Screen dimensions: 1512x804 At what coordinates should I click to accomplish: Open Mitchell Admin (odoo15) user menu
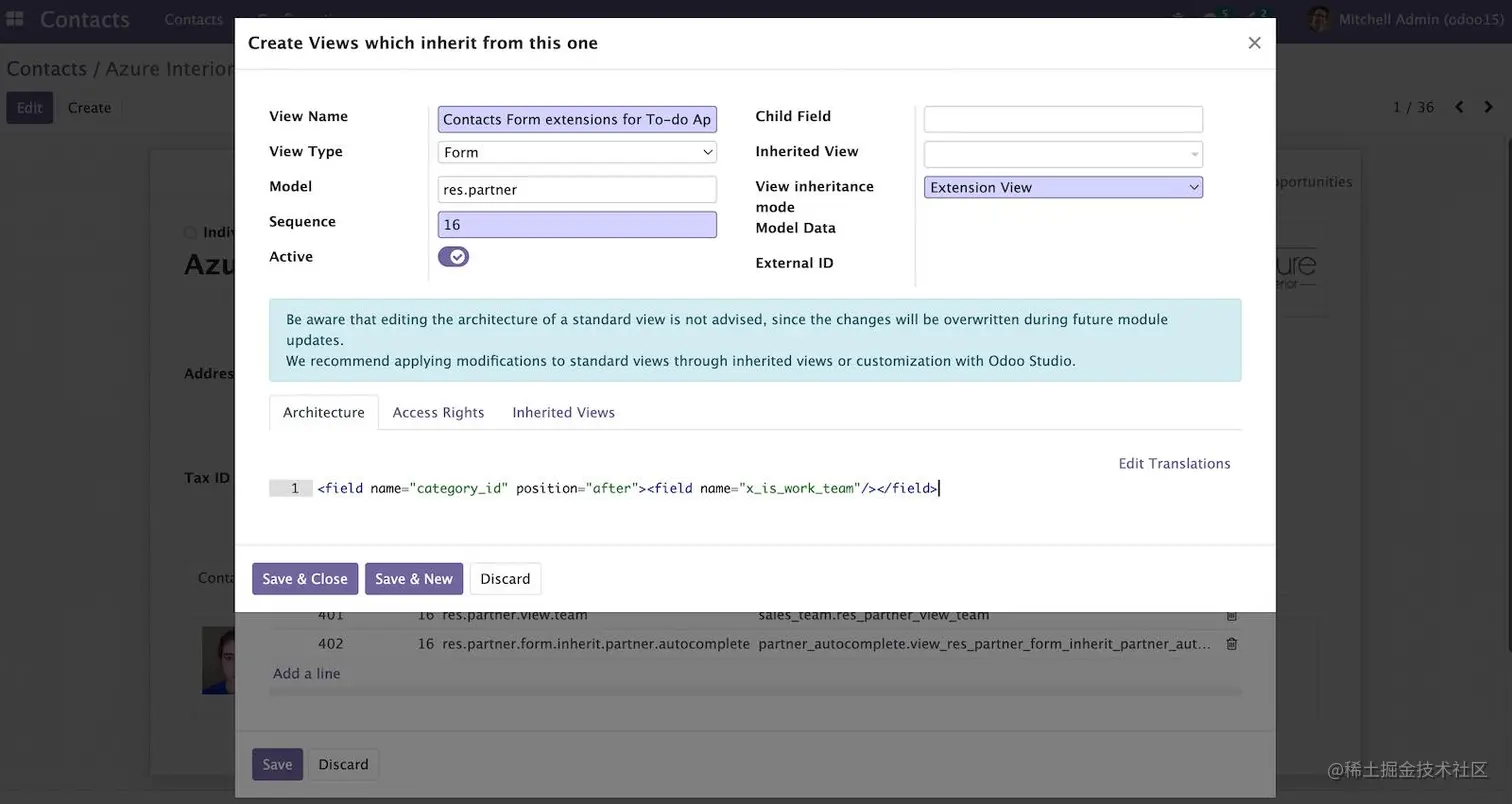coord(1407,19)
